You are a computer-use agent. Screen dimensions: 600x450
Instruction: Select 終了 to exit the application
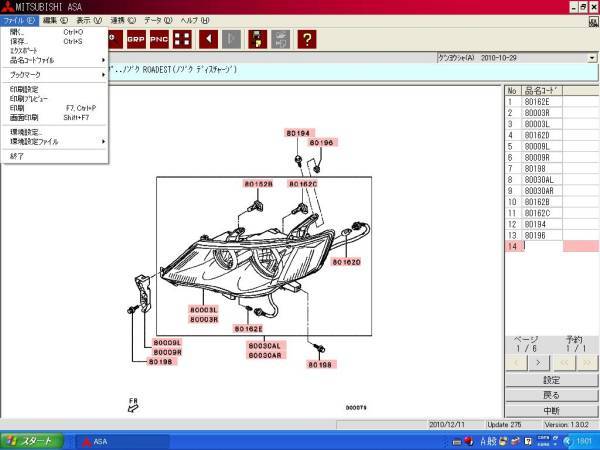point(17,156)
